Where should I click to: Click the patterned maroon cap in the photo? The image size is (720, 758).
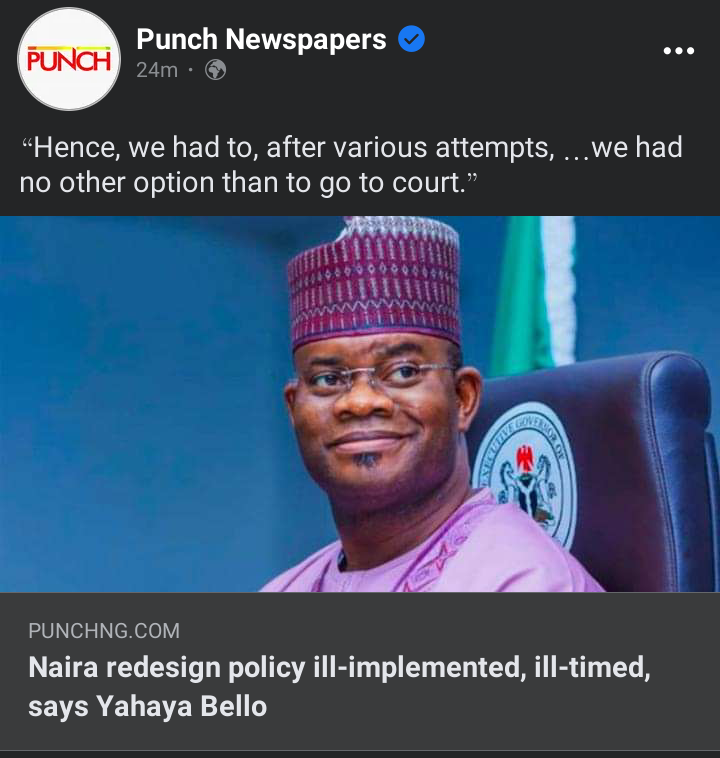point(374,282)
